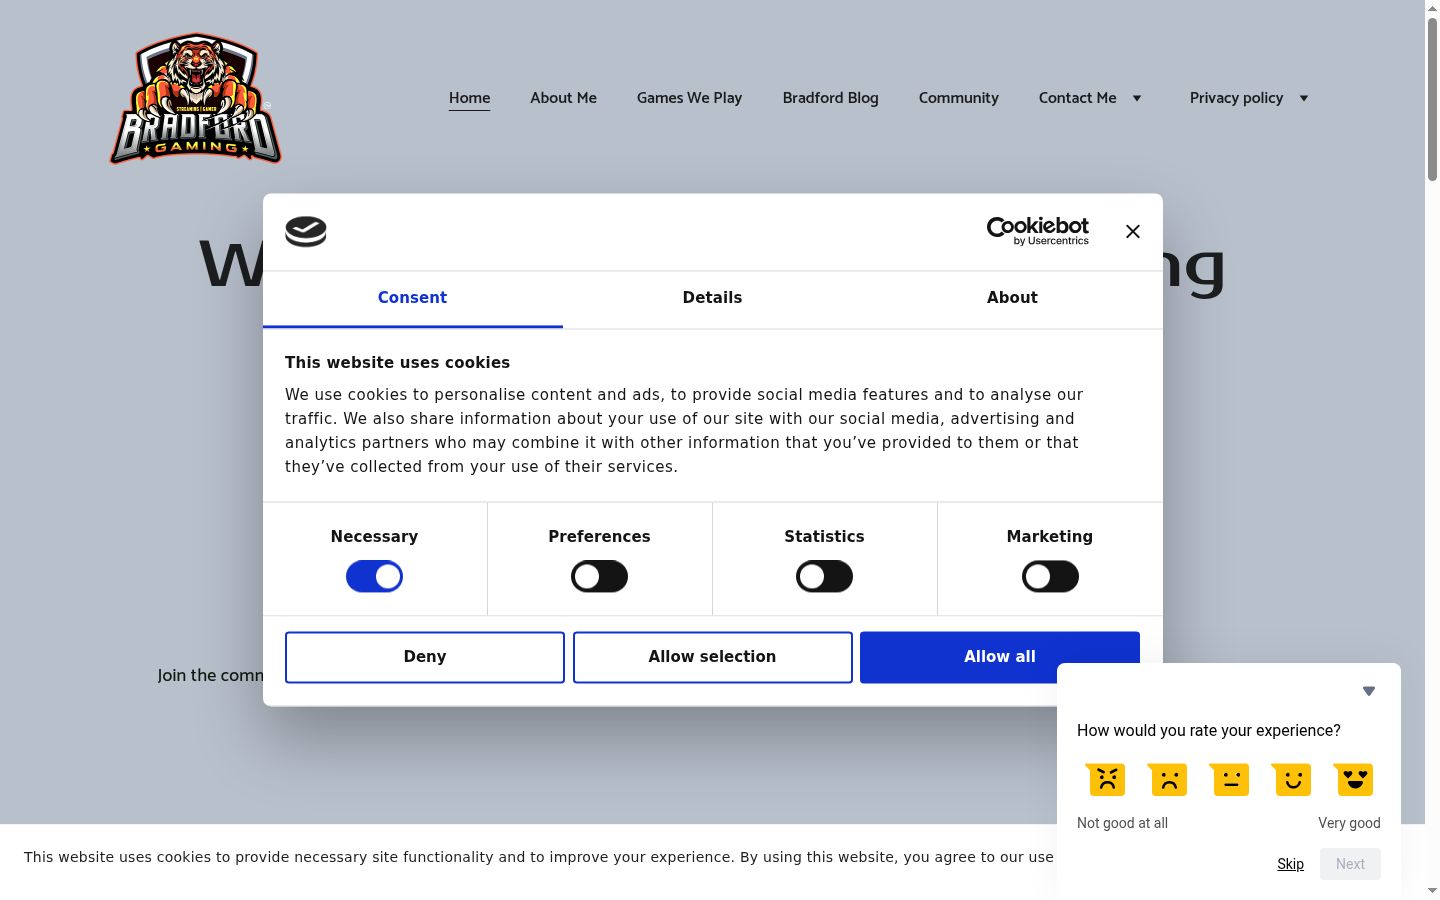The image size is (1440, 900).
Task: Click the Preferences category label
Action: [599, 537]
